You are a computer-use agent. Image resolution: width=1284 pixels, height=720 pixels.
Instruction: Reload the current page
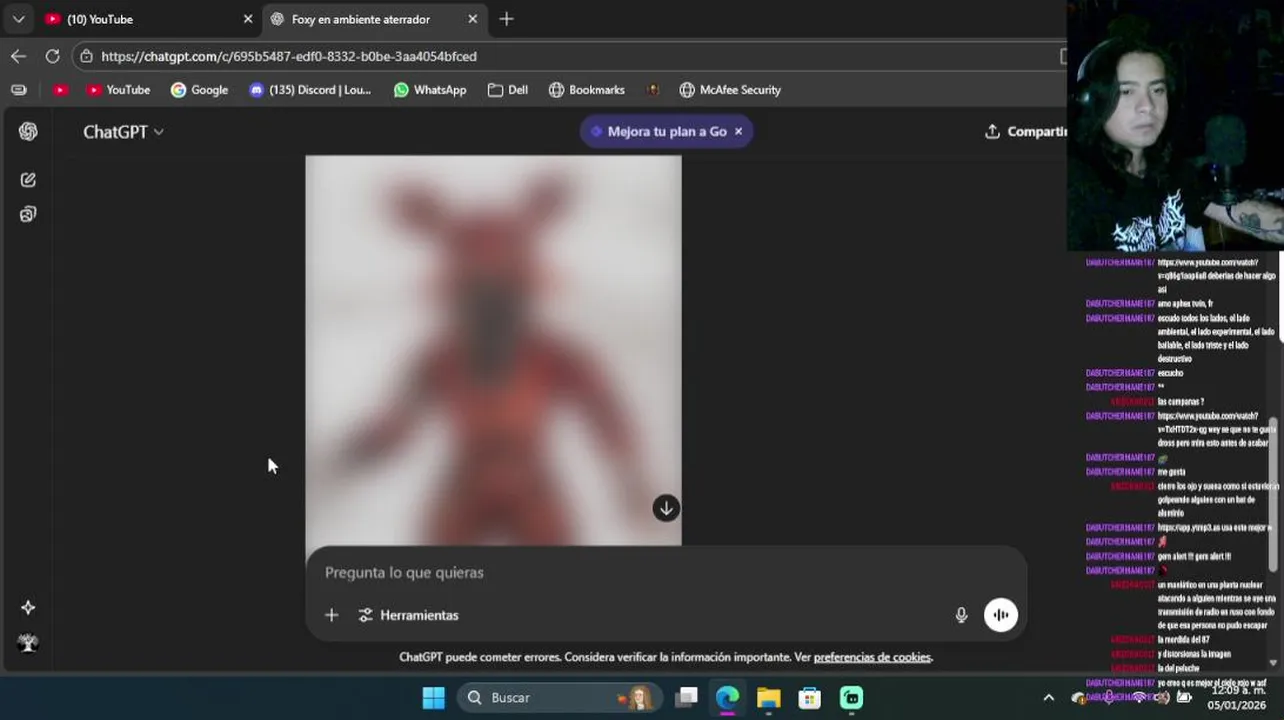coord(52,56)
